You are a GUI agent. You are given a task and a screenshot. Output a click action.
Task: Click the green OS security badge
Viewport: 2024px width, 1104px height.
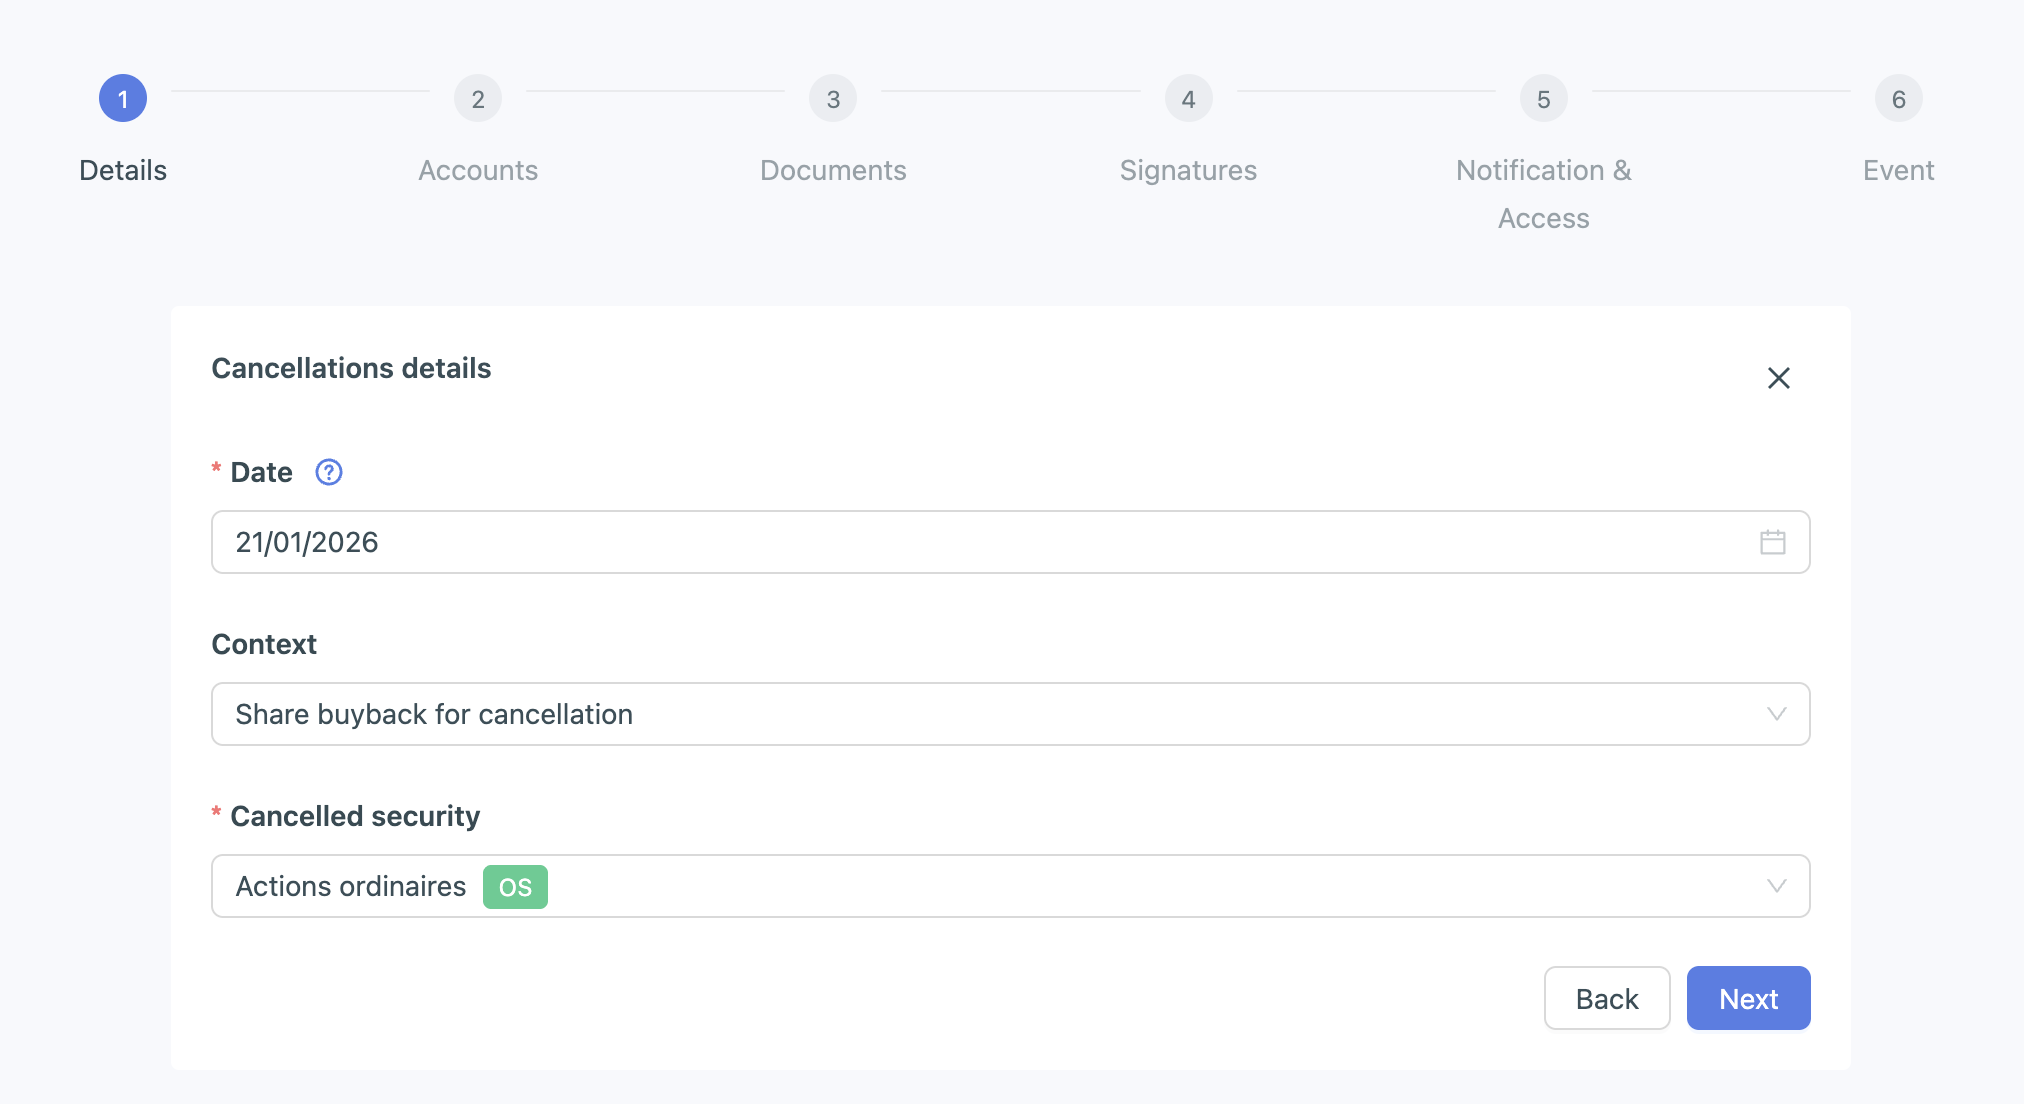coord(515,887)
